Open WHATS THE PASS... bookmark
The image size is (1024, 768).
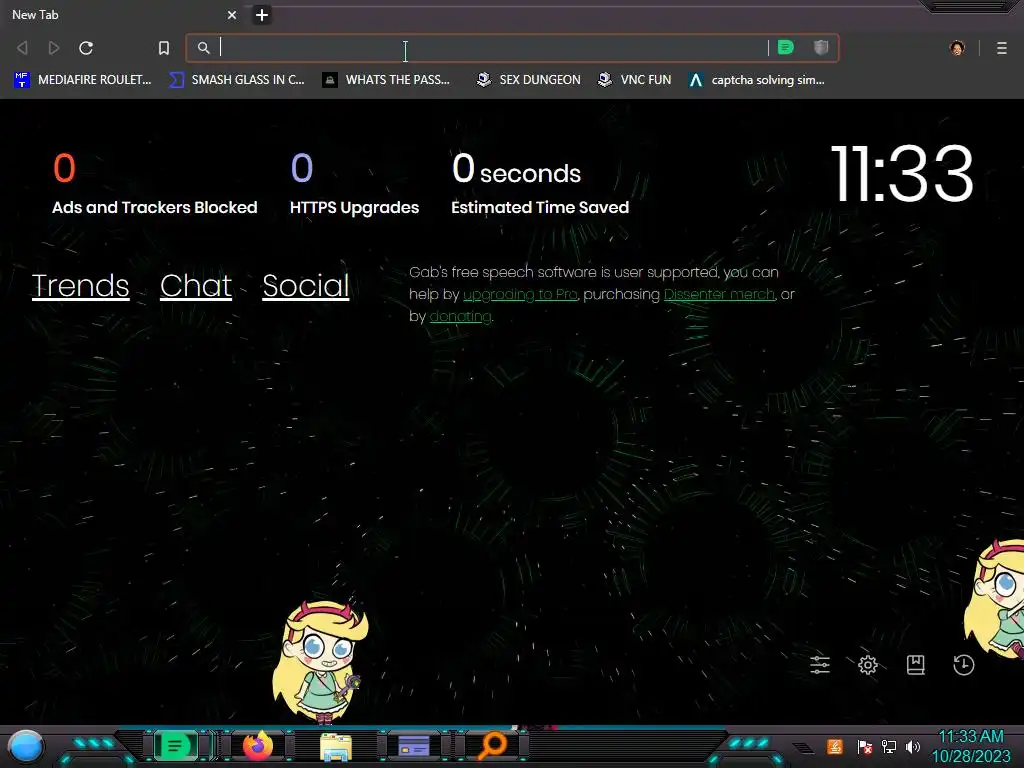pyautogui.click(x=387, y=80)
